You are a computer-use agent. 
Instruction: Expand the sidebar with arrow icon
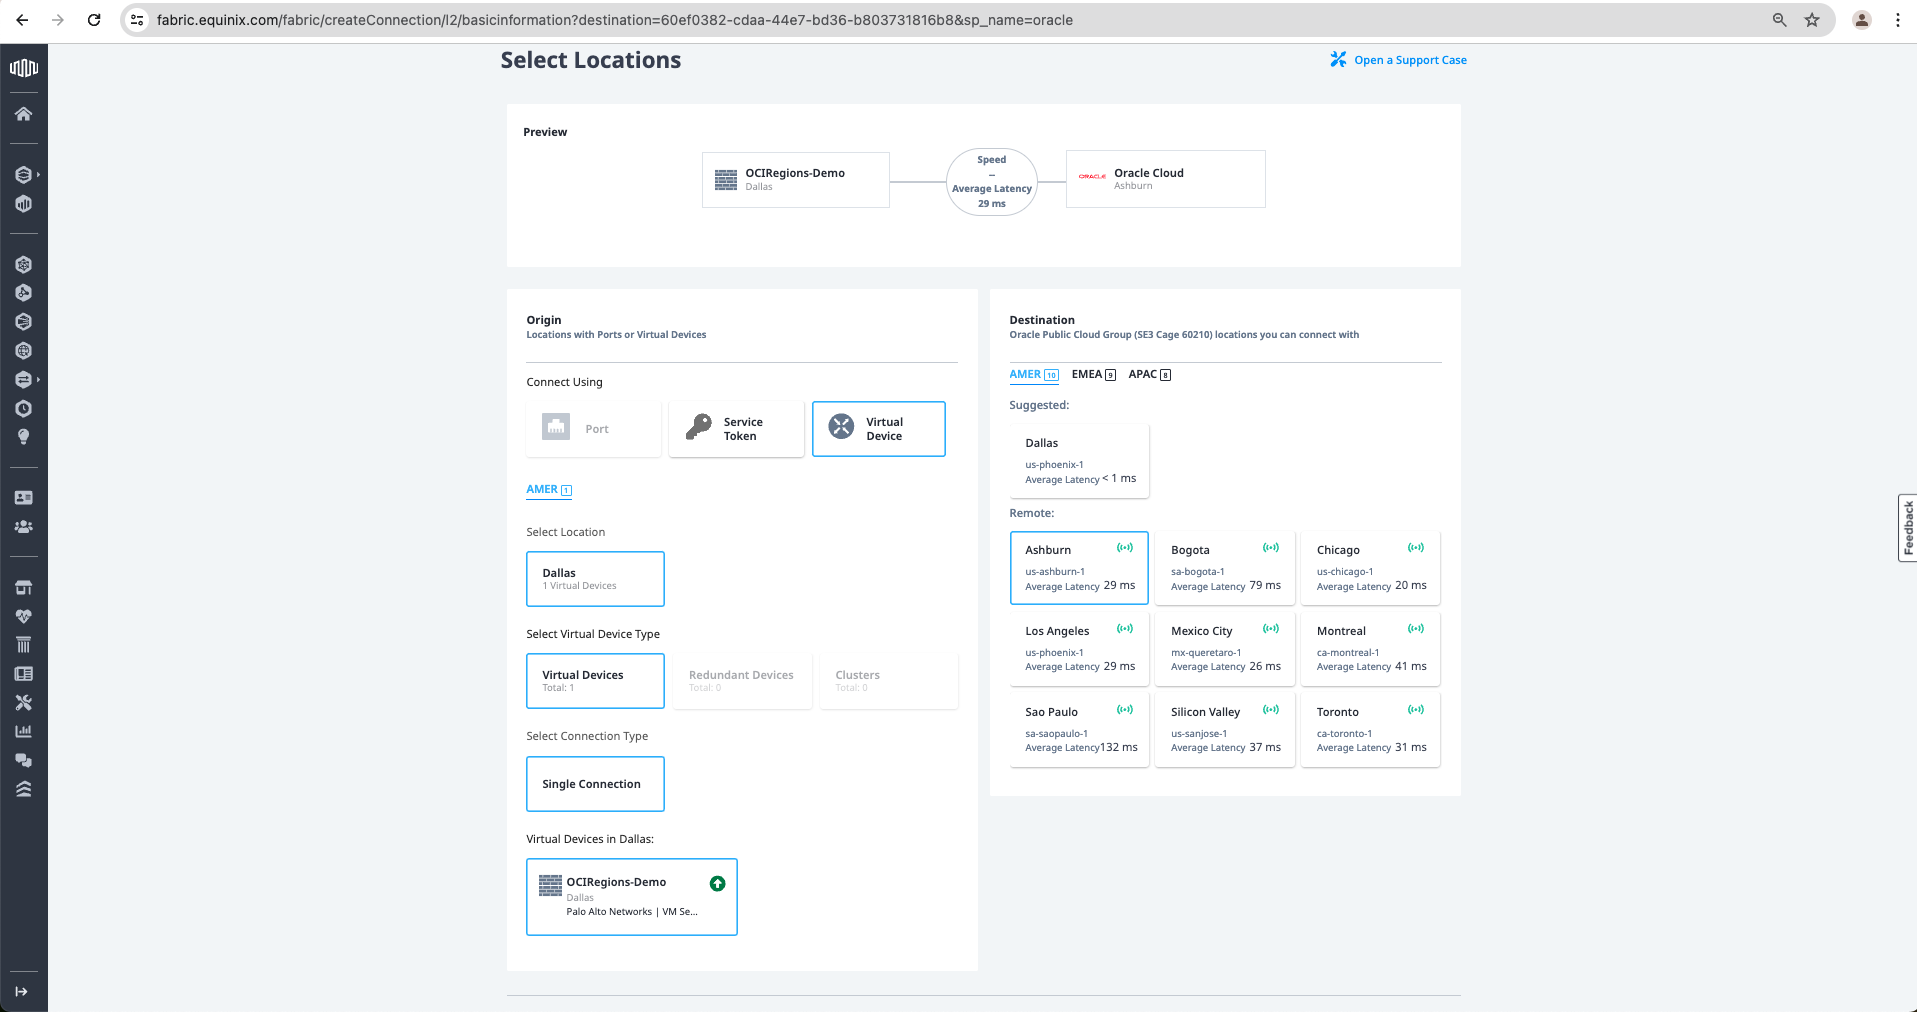[21, 991]
